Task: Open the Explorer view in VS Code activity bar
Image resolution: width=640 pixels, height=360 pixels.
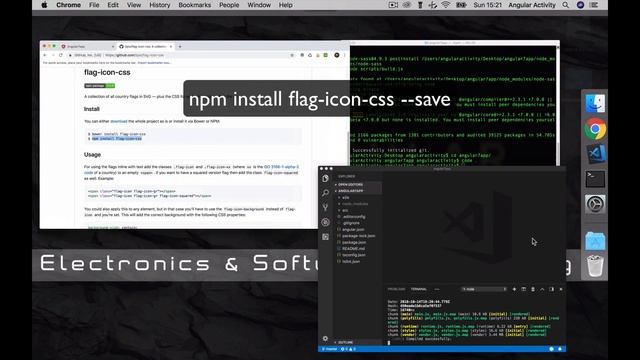Action: [325, 178]
